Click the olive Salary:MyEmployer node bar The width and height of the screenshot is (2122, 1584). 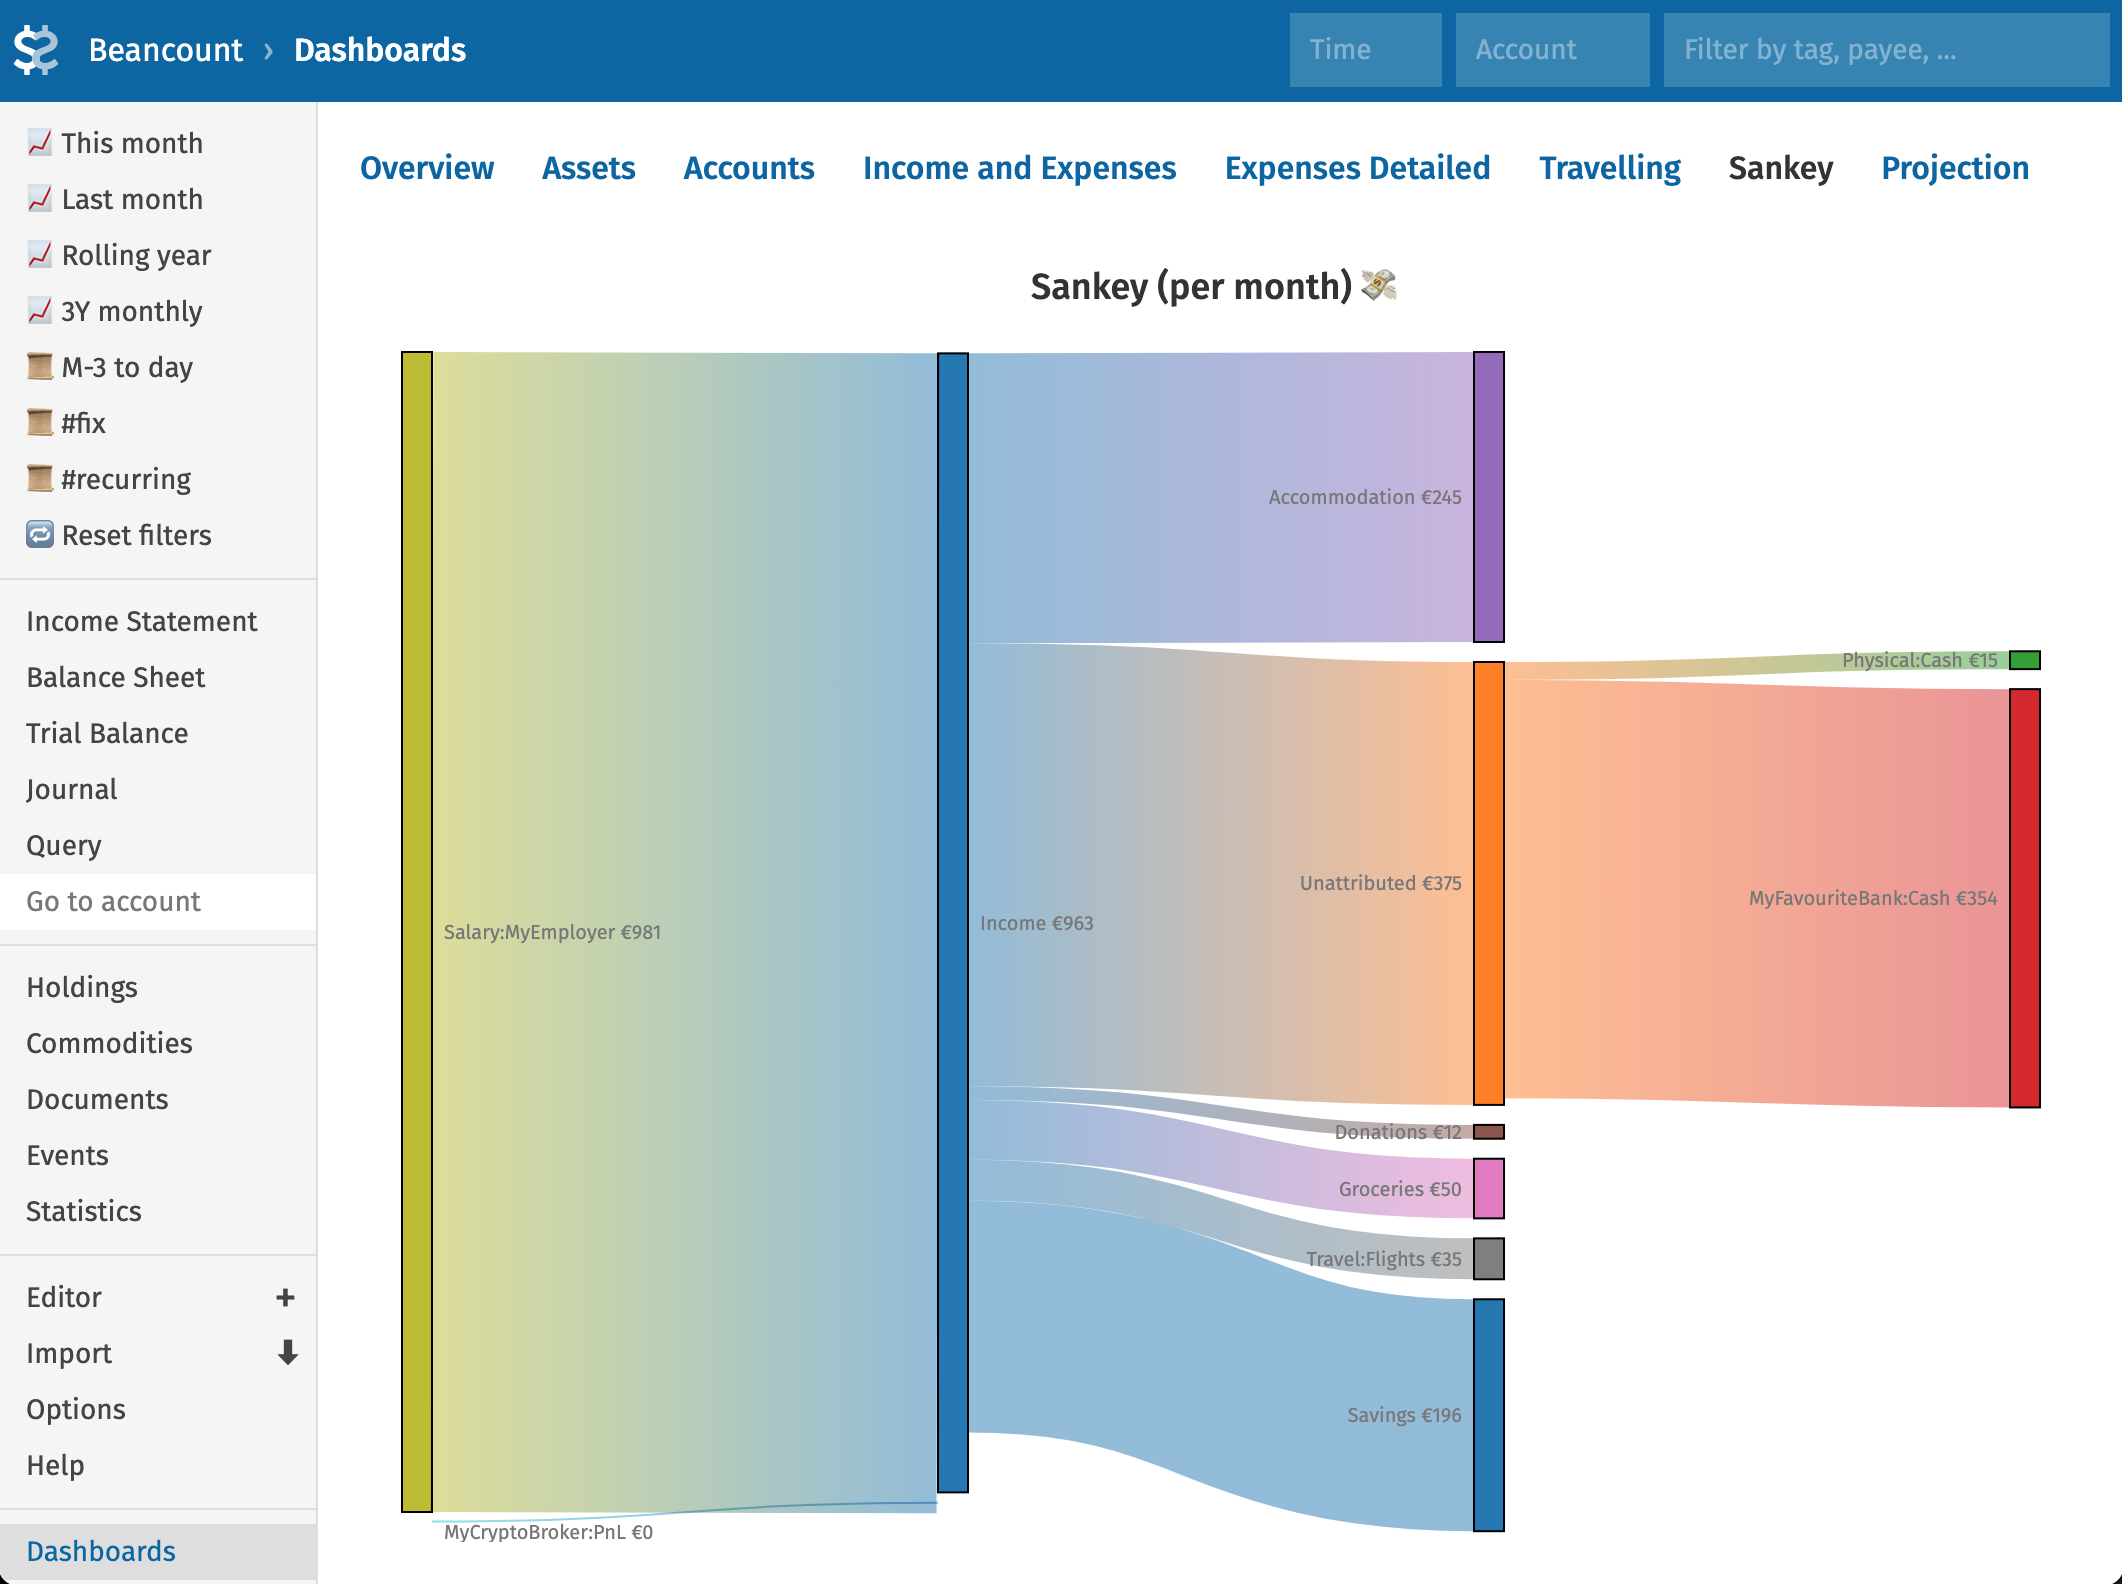417,931
